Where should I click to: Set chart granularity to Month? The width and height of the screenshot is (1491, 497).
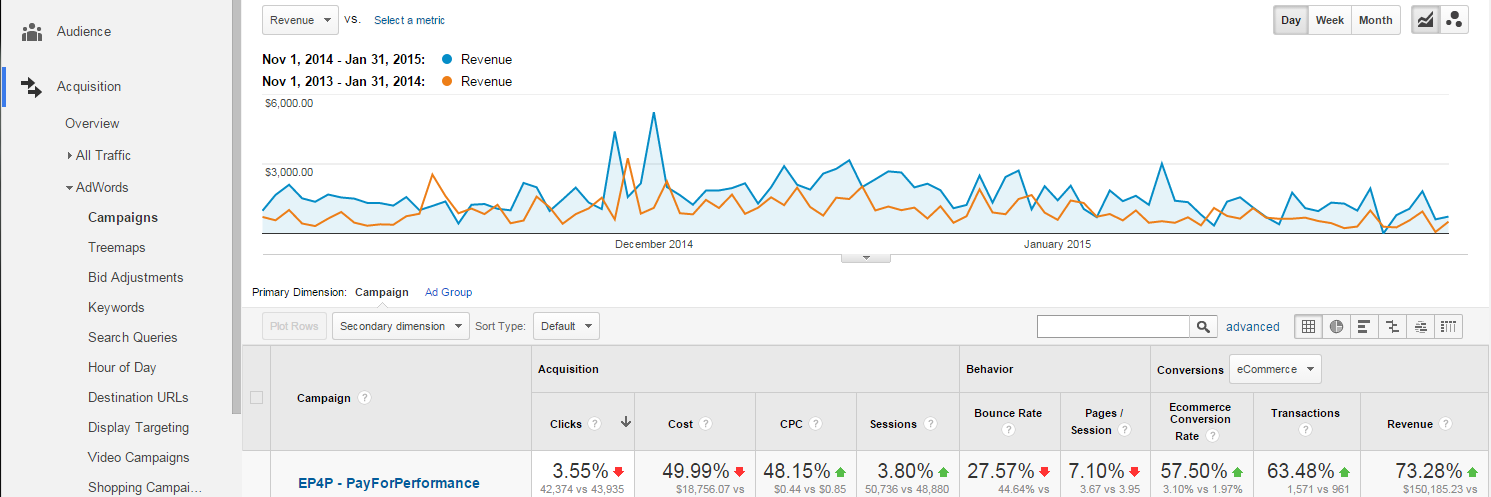(1375, 20)
